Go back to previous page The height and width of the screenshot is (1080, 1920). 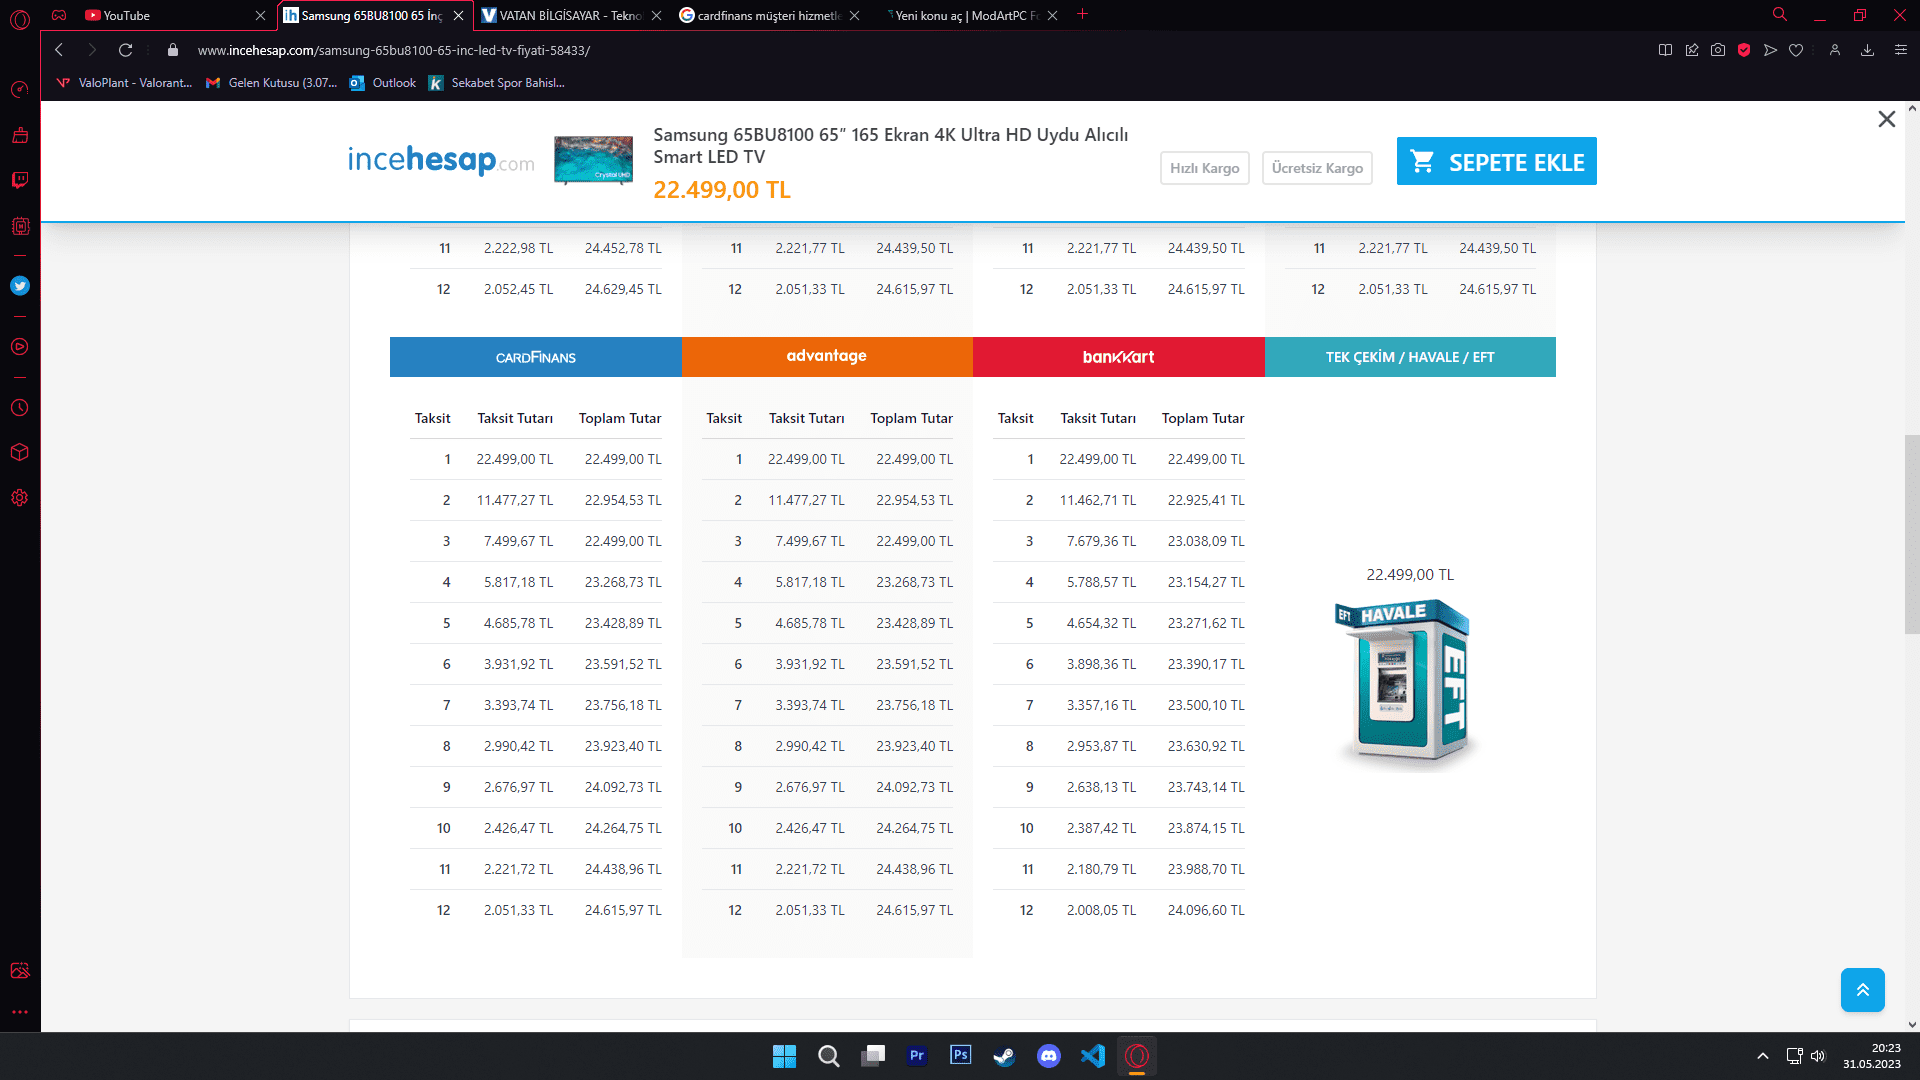point(59,50)
